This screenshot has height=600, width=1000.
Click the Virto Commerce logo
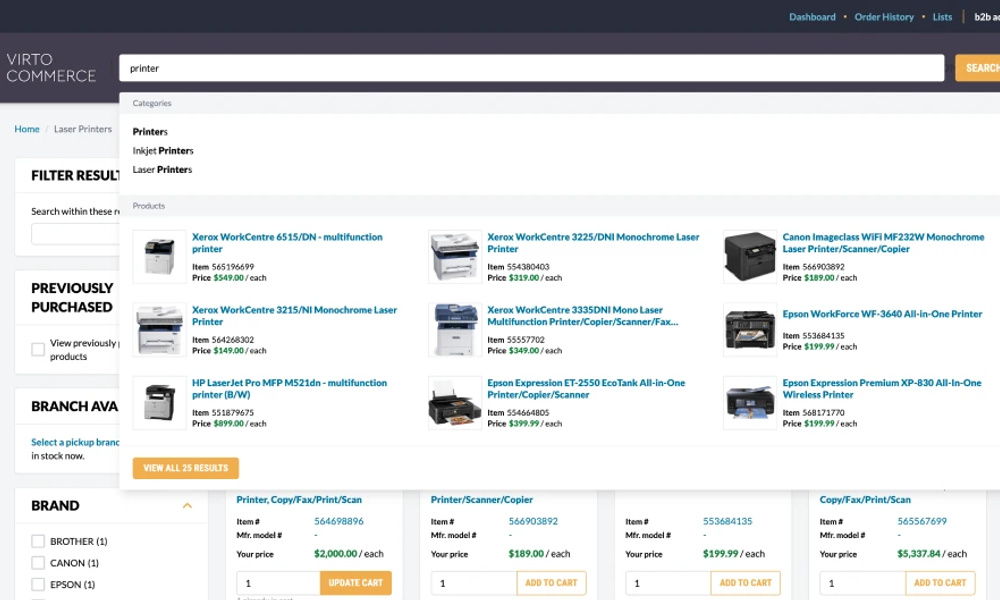coord(51,68)
